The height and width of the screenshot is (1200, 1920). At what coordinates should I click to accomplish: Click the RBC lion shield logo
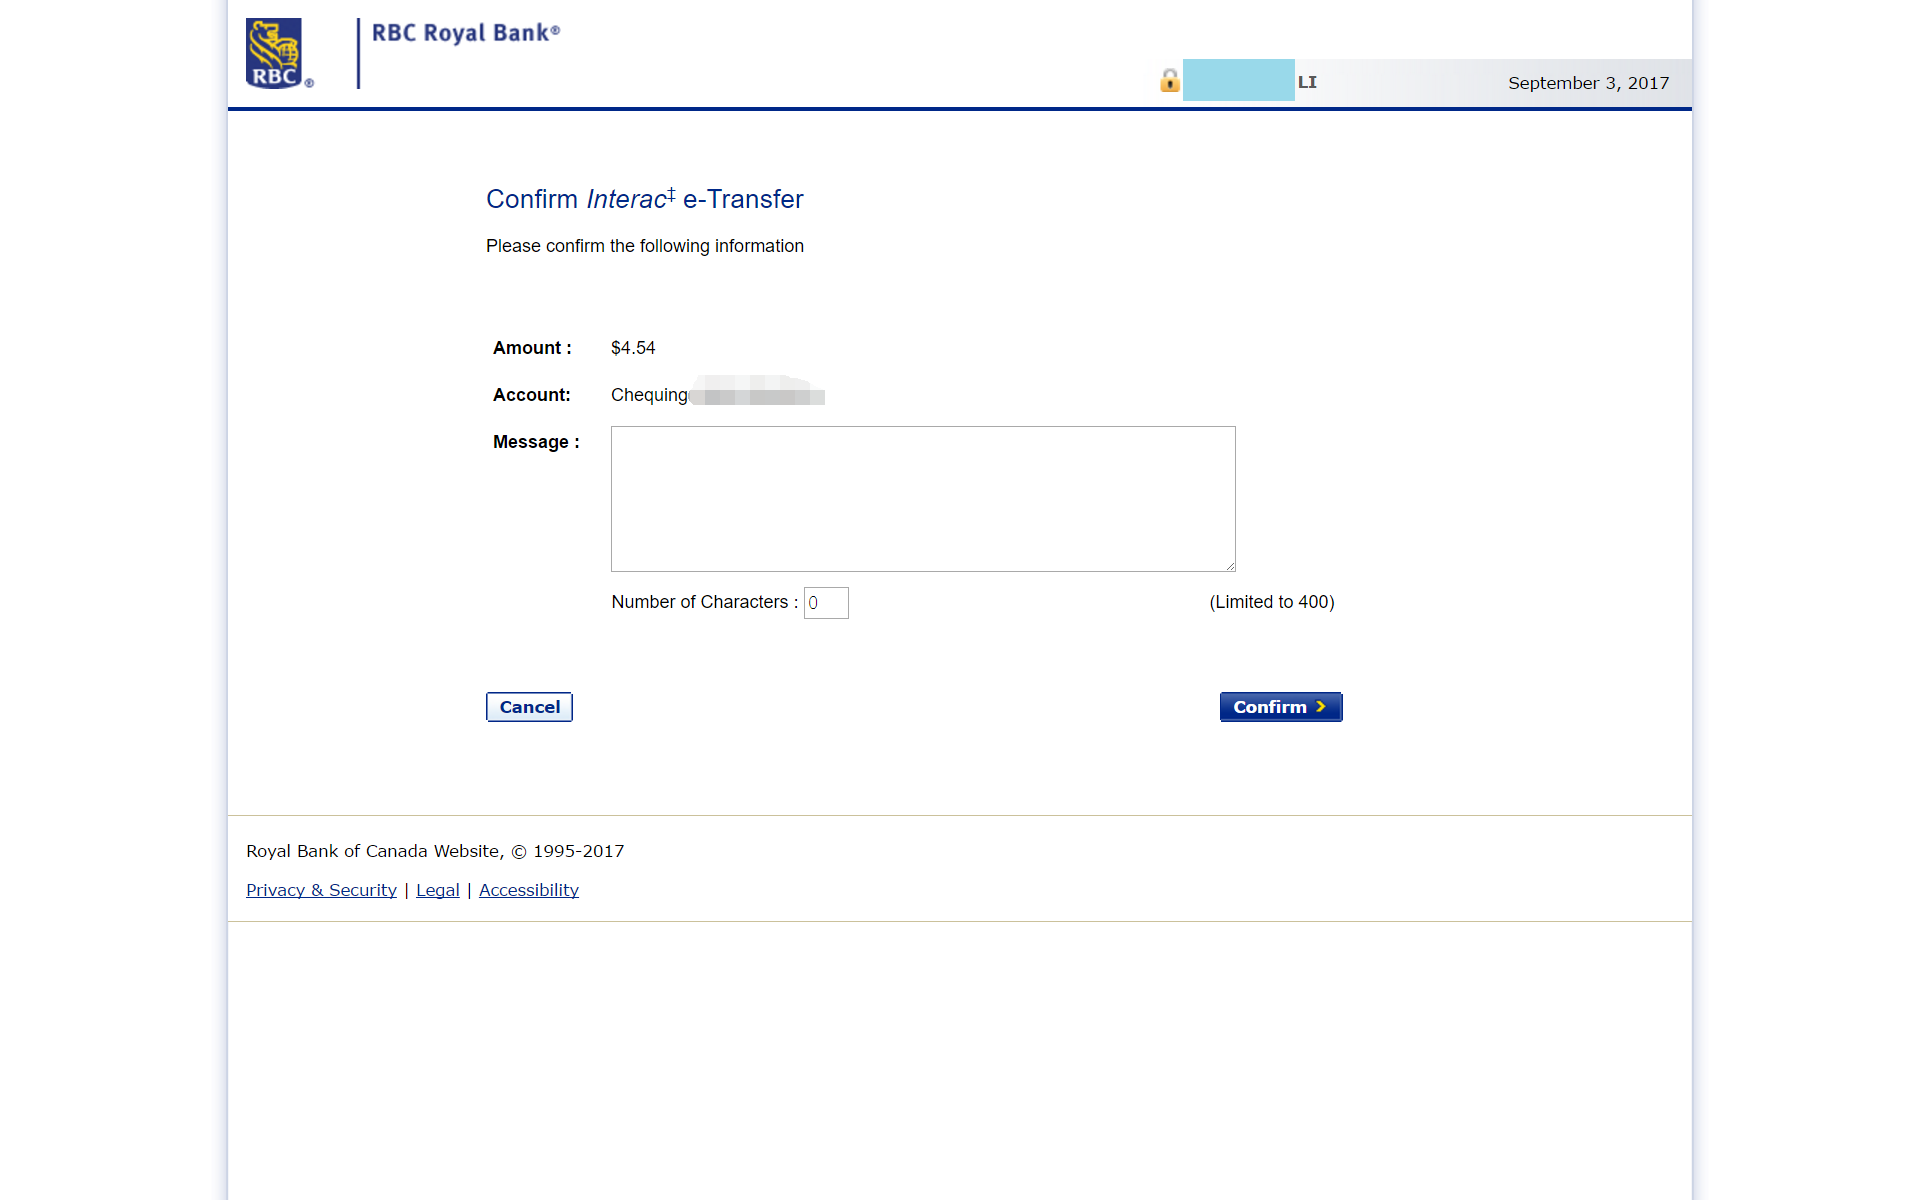click(274, 53)
